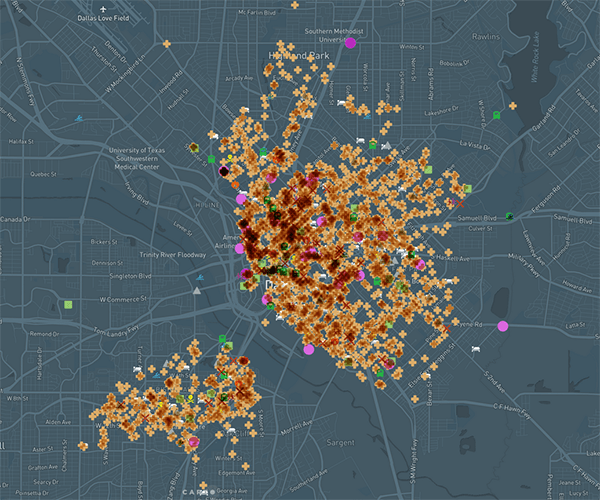Click the white bed icon near S 2nd Ave
This screenshot has width=600, height=500.
[475, 349]
